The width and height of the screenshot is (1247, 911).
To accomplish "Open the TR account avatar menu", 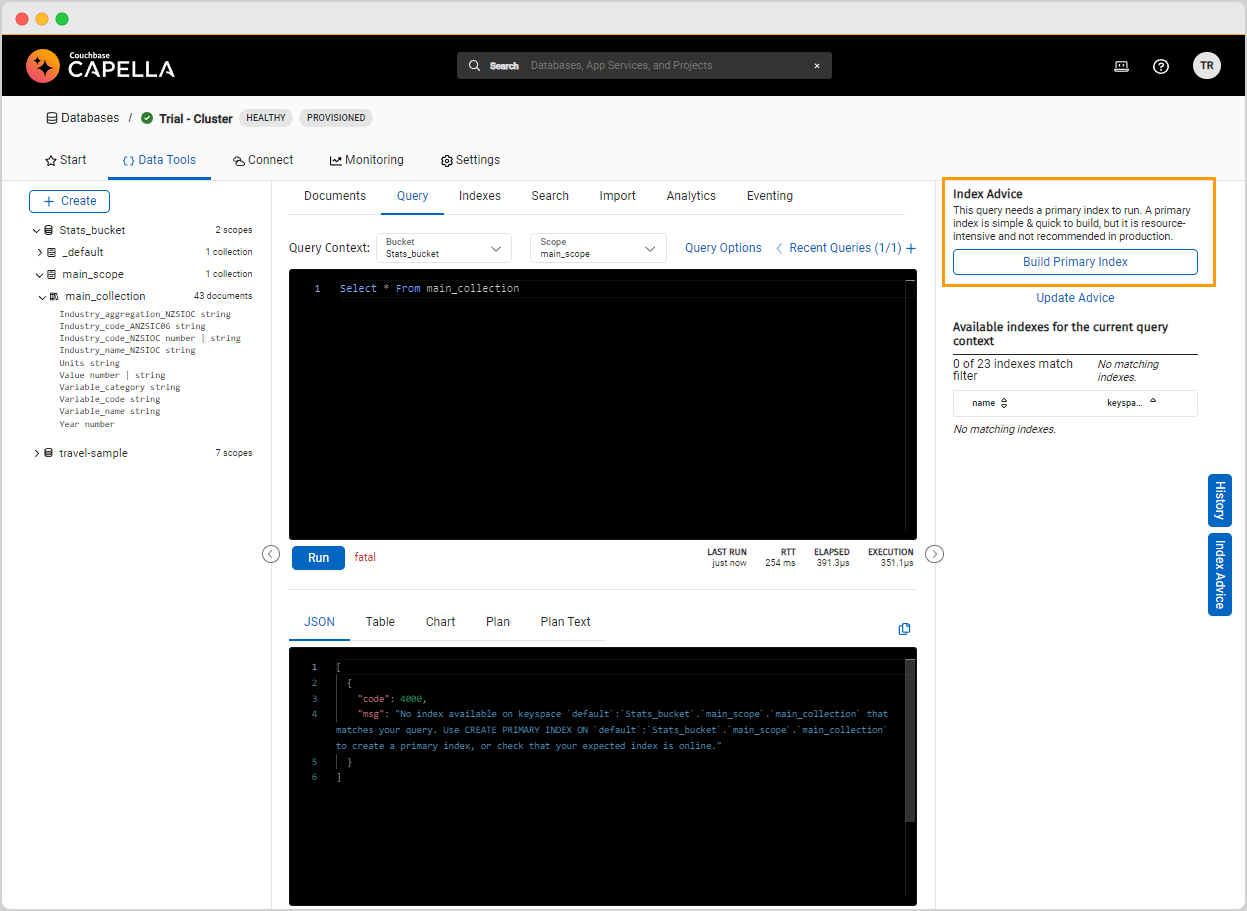I will pyautogui.click(x=1207, y=65).
